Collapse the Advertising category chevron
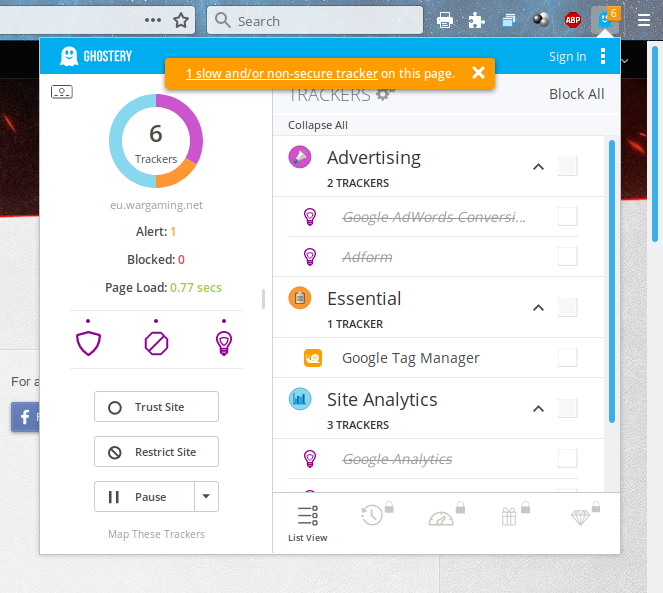 (x=538, y=167)
